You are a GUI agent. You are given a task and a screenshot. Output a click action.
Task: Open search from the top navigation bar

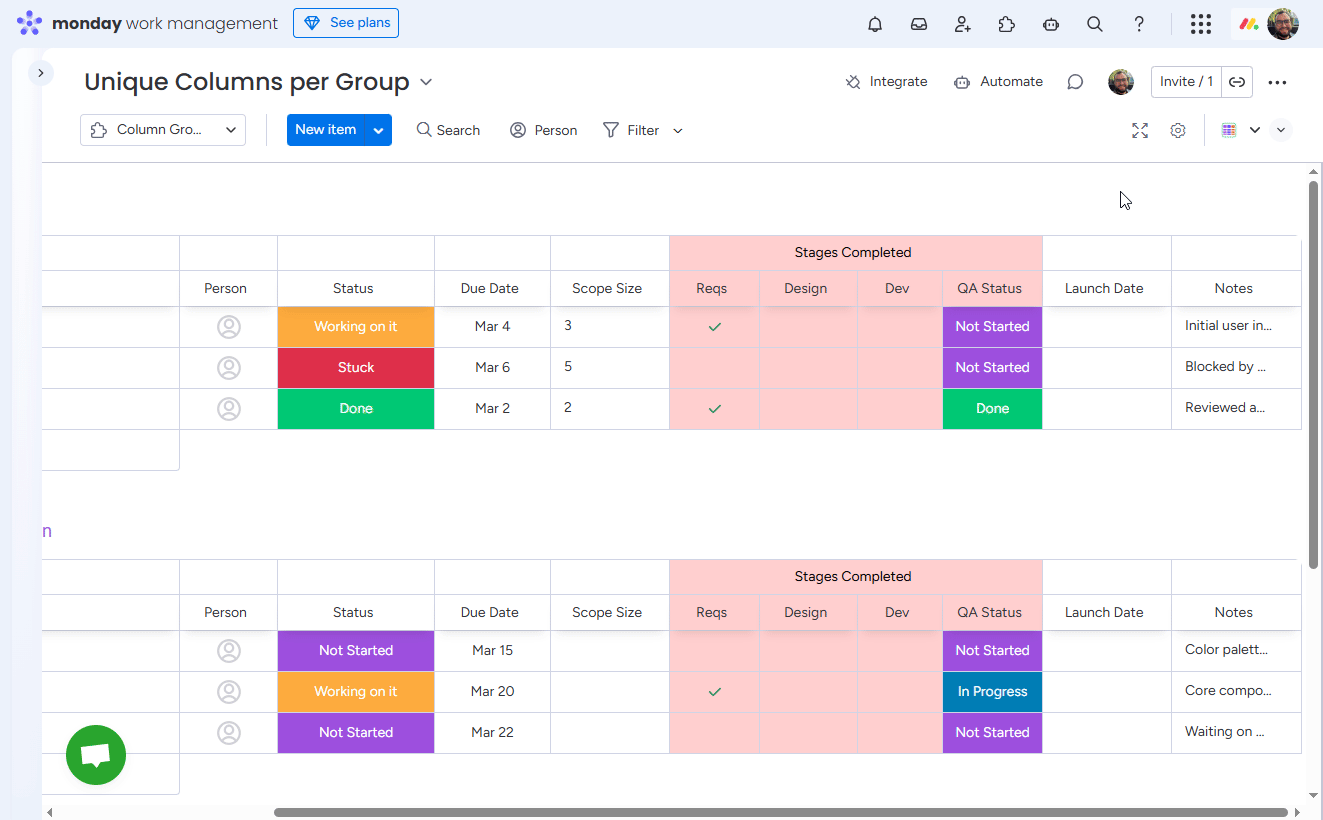click(x=1095, y=24)
